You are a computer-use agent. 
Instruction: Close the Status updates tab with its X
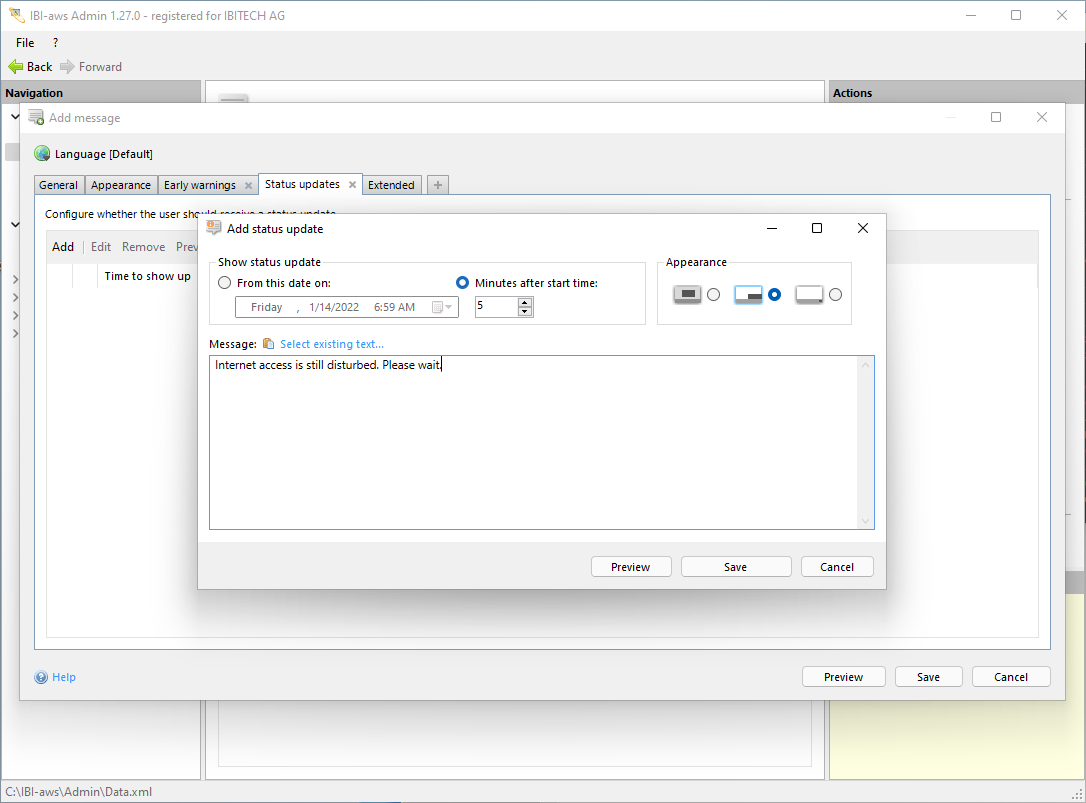[x=352, y=185]
